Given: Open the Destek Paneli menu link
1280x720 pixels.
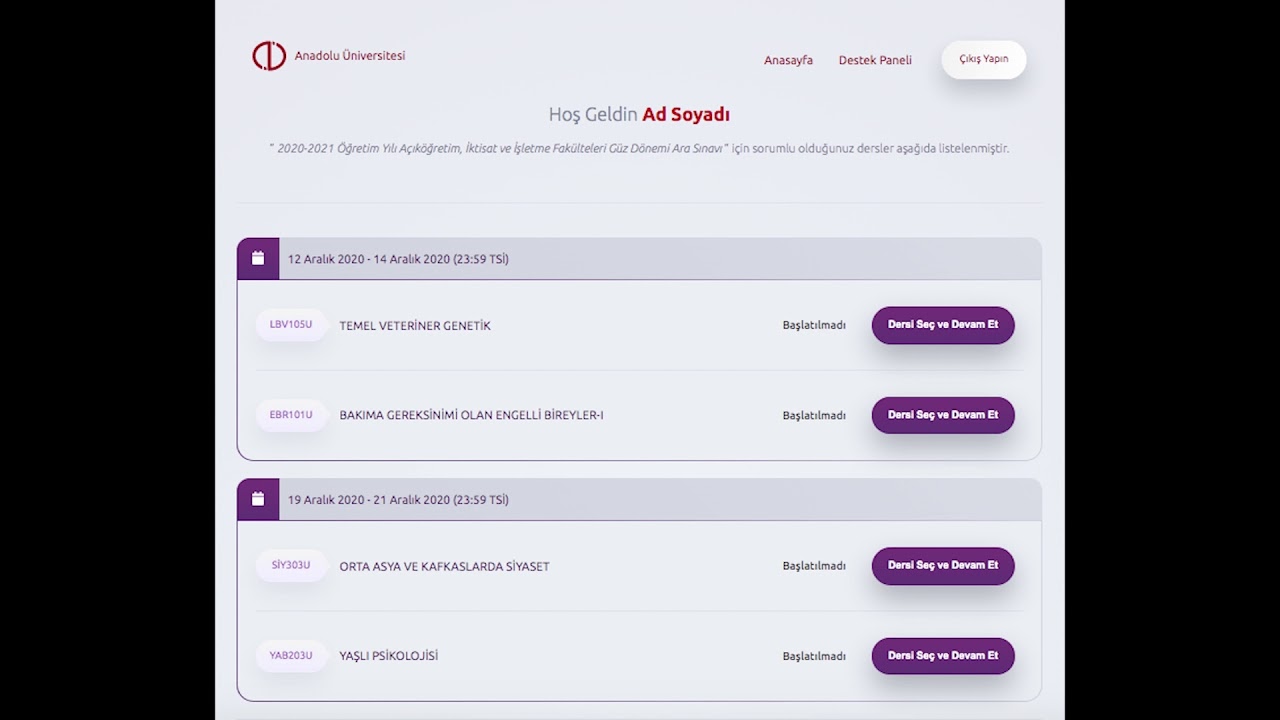Looking at the screenshot, I should [875, 60].
